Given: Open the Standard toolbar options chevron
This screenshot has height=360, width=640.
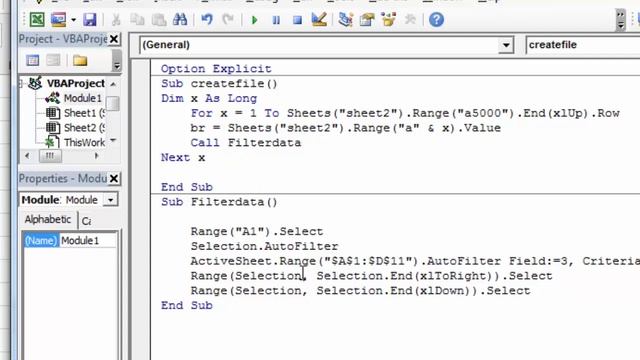Looking at the screenshot, I should tap(620, 20).
